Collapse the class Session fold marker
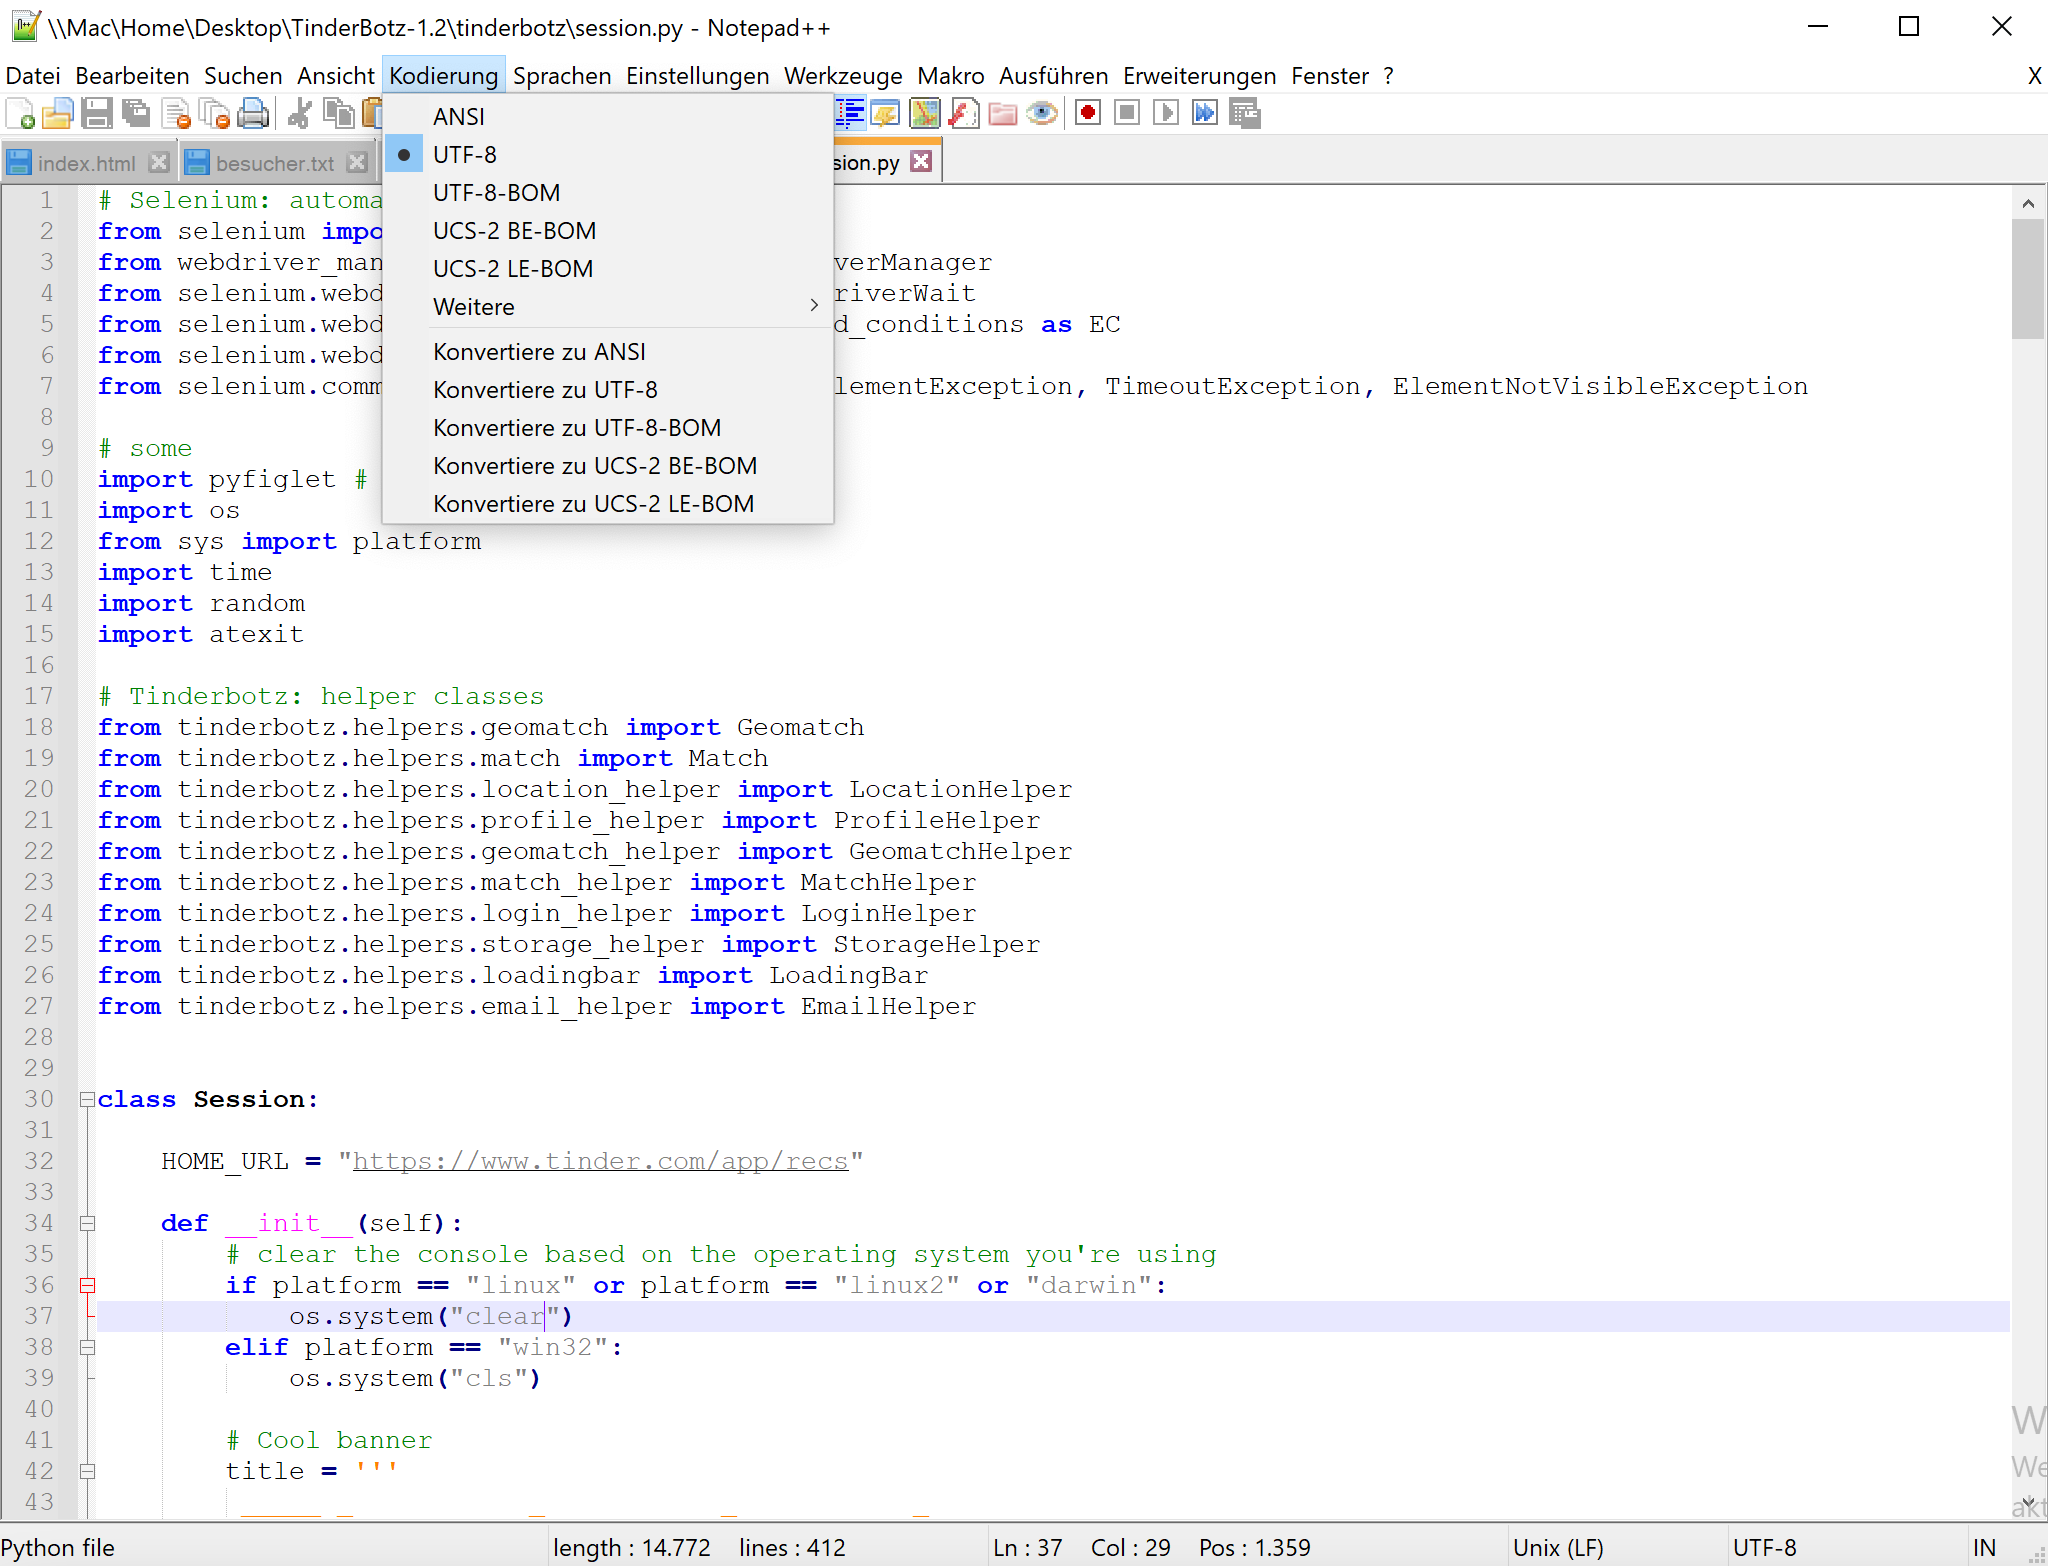Viewport: 2048px width, 1566px height. pos(87,1100)
